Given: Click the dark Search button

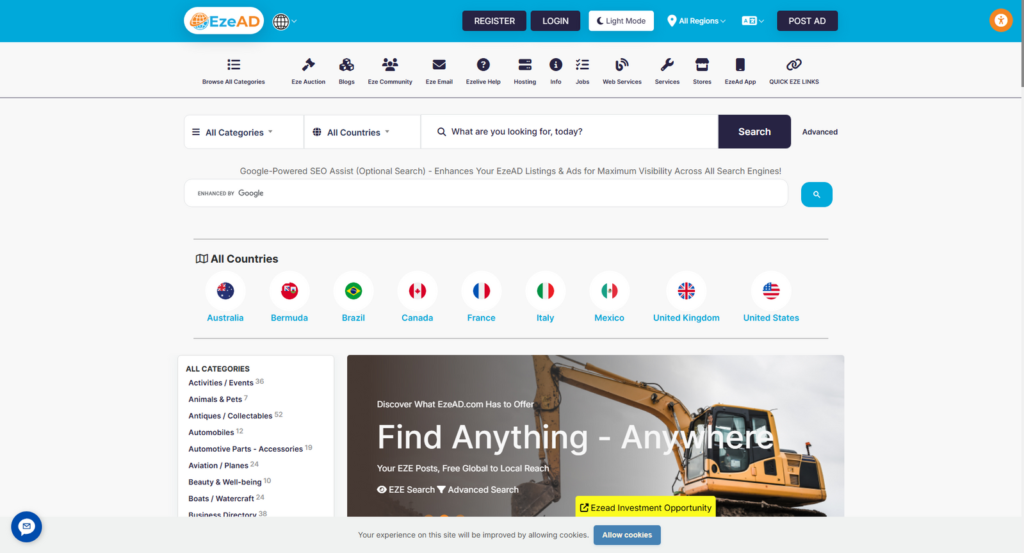Looking at the screenshot, I should coord(754,132).
